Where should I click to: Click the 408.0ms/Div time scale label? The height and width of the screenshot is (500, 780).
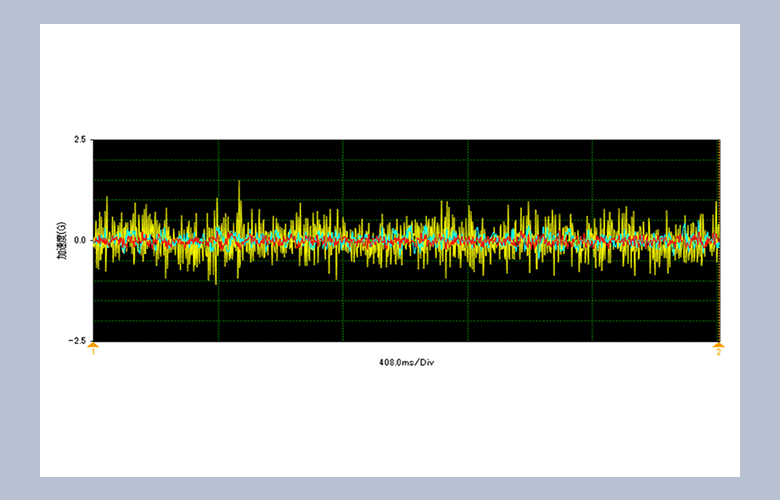[x=406, y=363]
